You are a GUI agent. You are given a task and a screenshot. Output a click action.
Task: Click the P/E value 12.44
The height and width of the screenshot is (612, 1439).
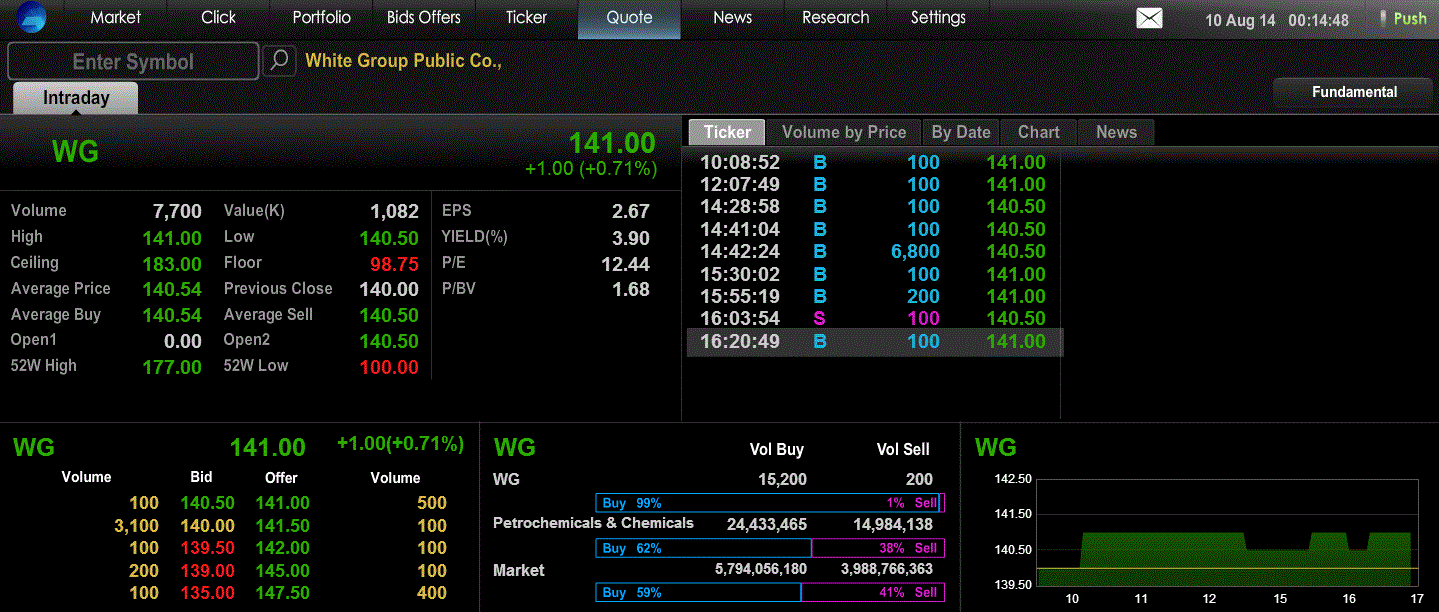tap(626, 264)
